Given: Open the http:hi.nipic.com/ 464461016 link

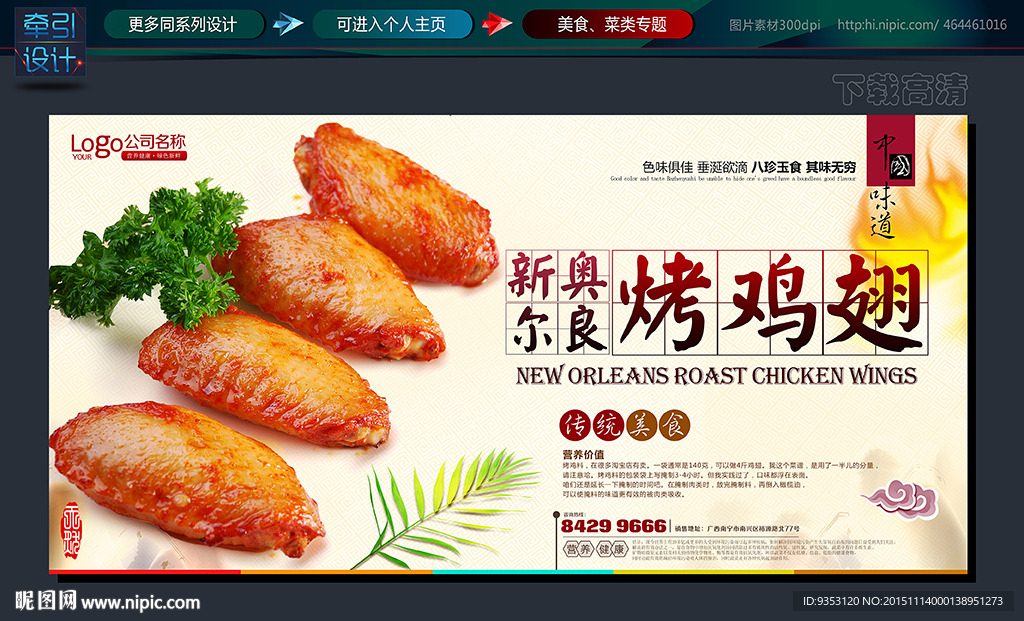Looking at the screenshot, I should pyautogui.click(x=922, y=25).
